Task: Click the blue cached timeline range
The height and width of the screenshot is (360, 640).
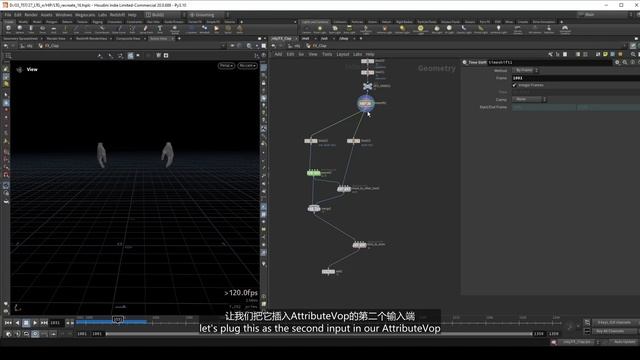Action: pos(111,322)
